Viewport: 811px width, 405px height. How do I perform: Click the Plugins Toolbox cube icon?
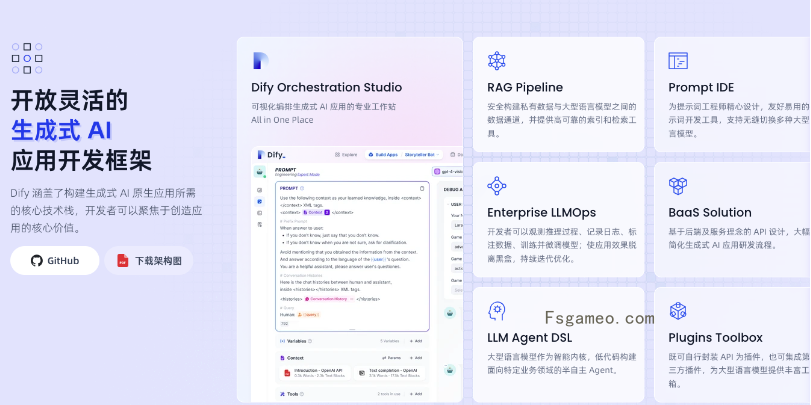click(678, 311)
